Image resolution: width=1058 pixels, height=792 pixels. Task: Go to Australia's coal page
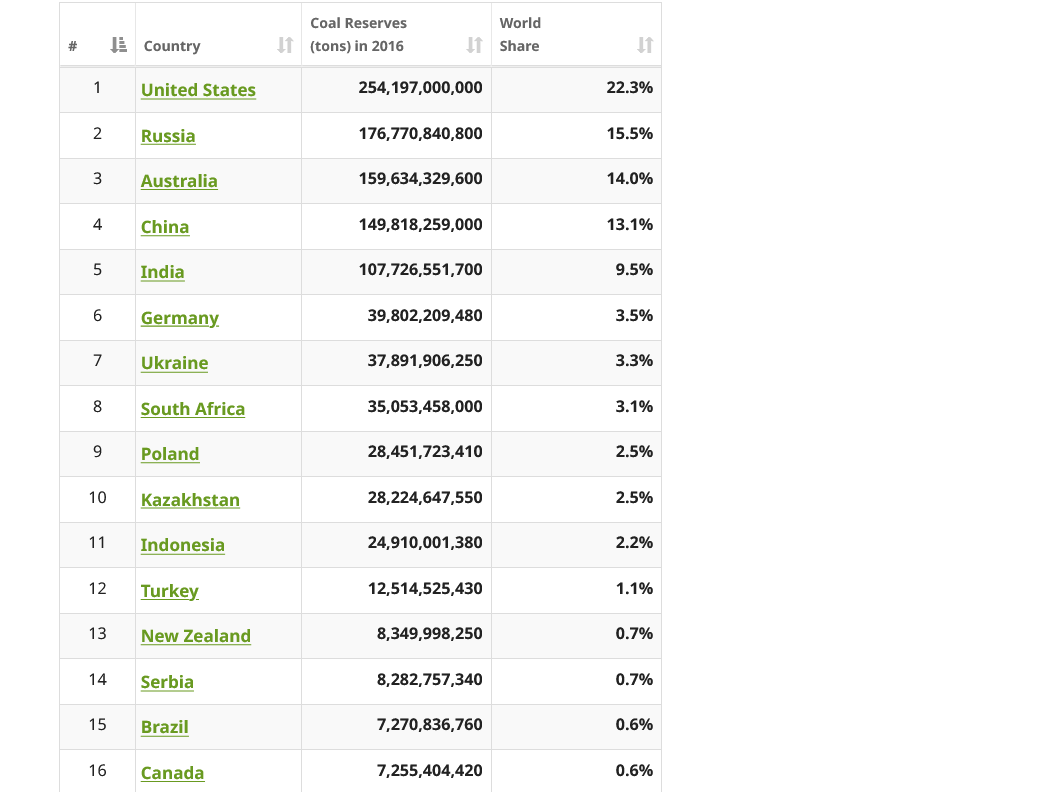click(179, 181)
